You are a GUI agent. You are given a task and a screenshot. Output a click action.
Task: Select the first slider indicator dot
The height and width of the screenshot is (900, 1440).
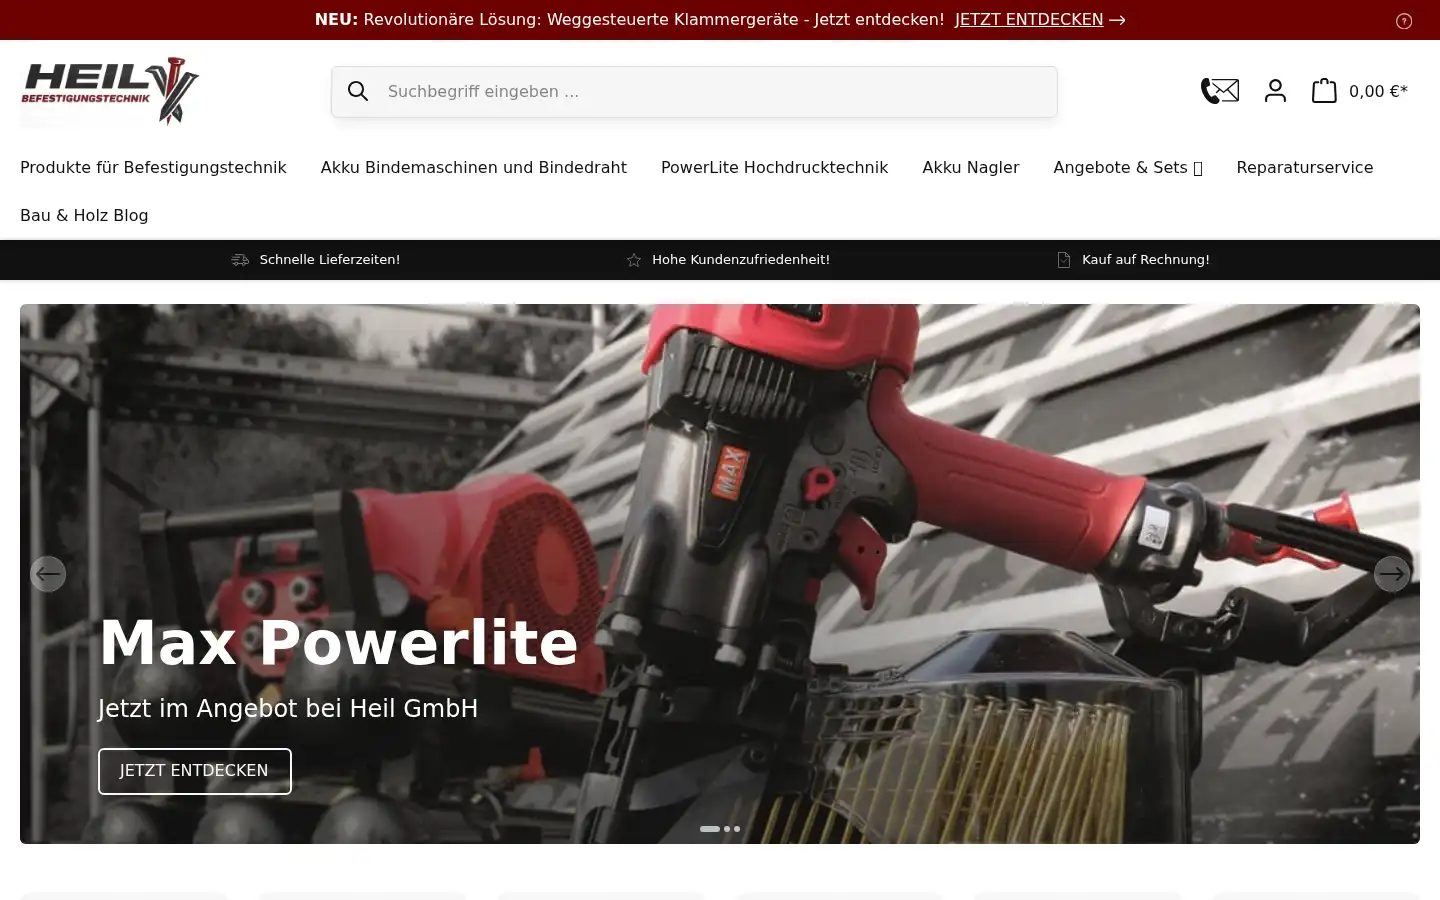(710, 829)
